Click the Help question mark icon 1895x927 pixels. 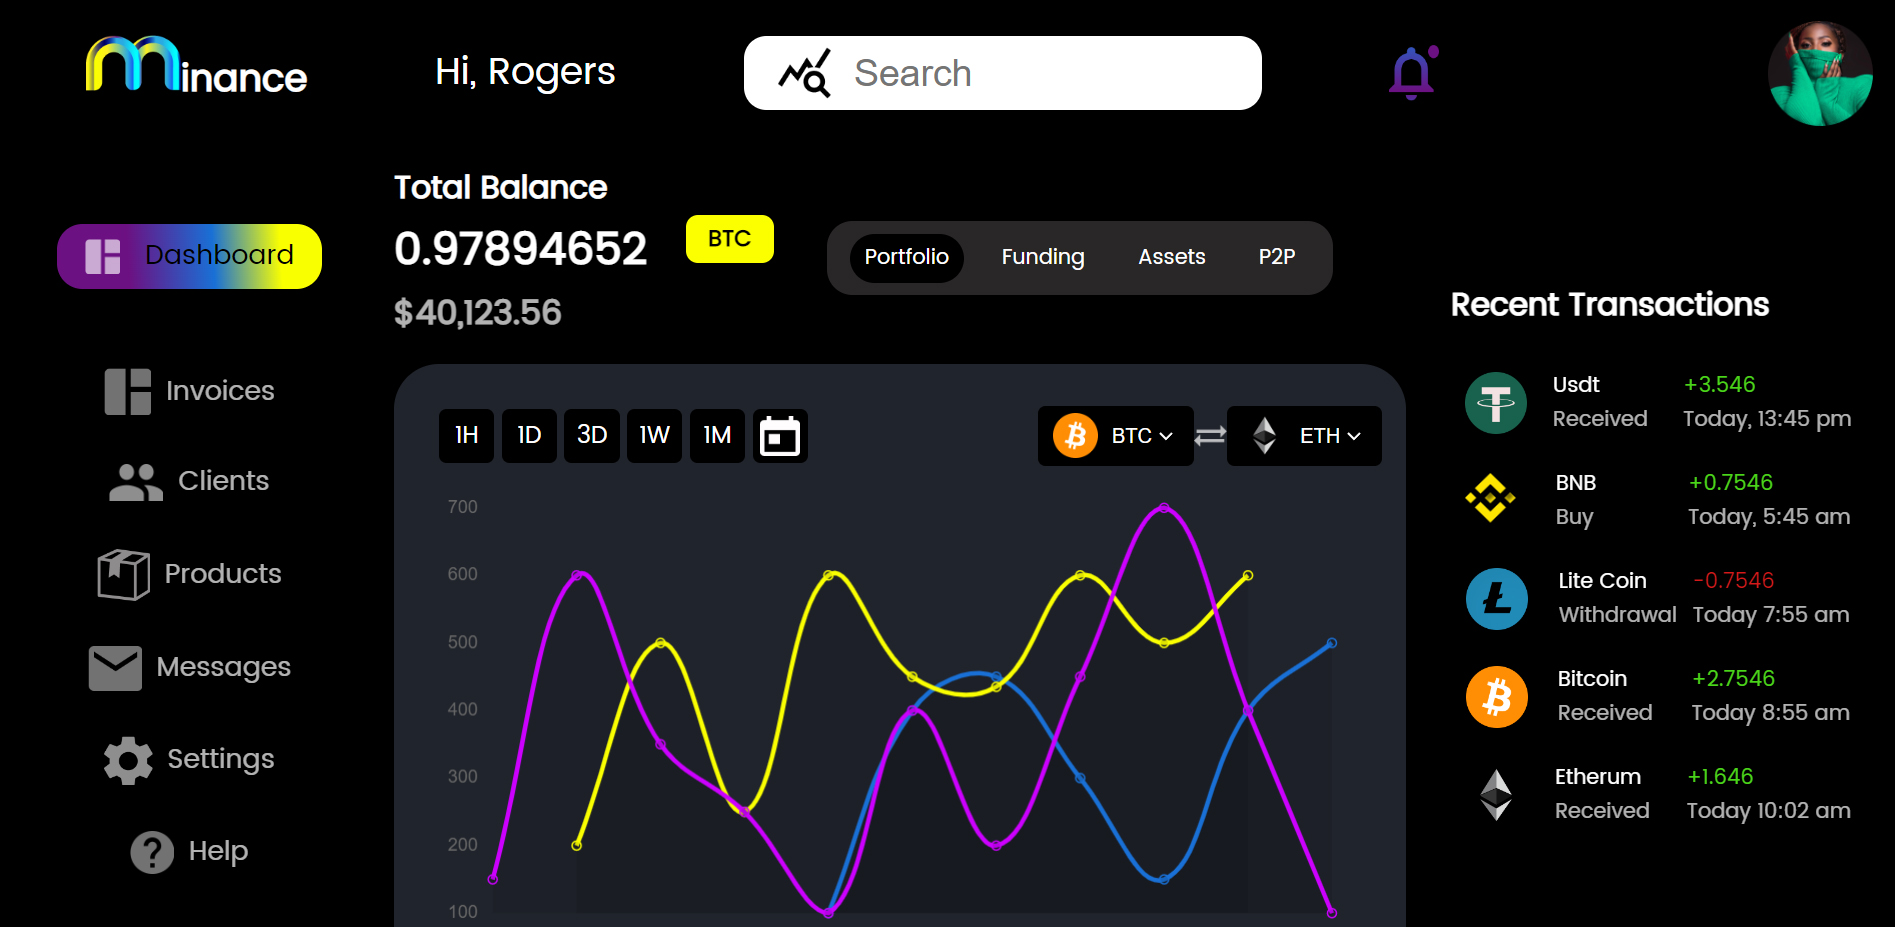tap(152, 852)
